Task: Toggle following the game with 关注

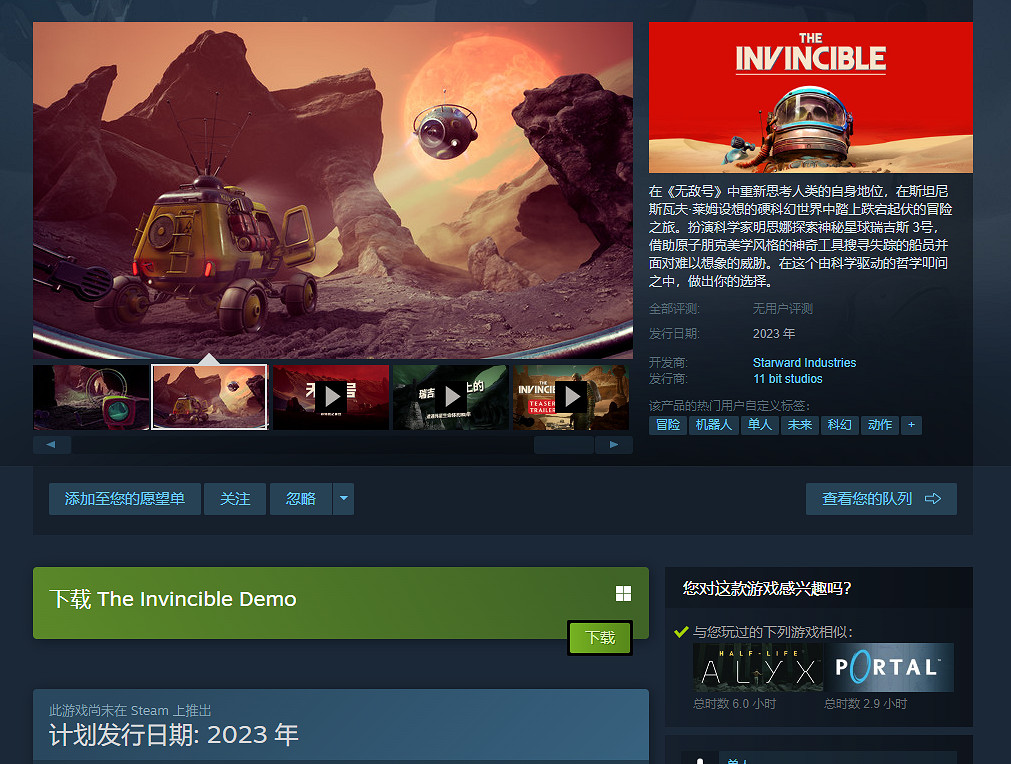Action: (x=235, y=498)
